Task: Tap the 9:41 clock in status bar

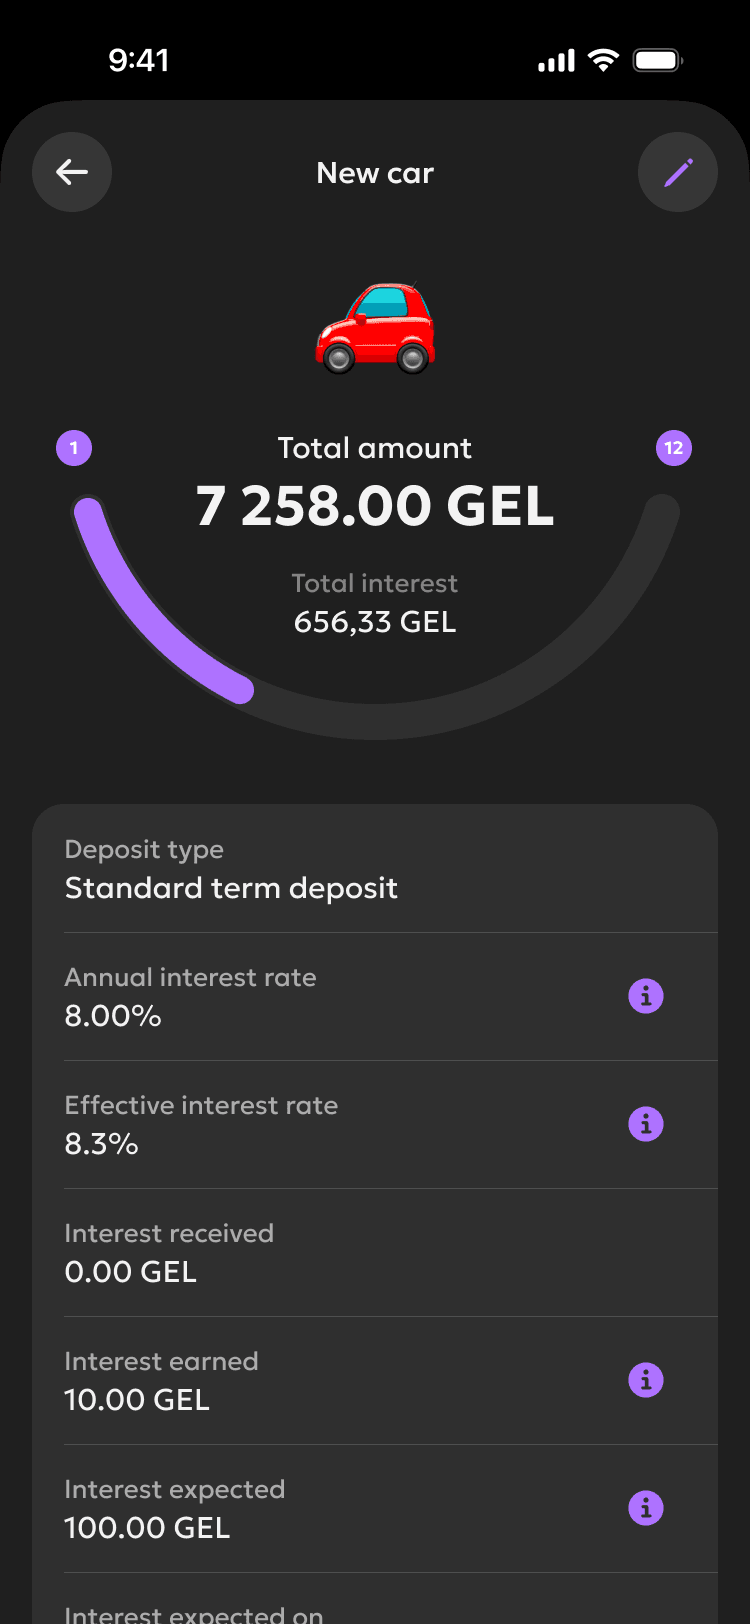Action: click(139, 60)
